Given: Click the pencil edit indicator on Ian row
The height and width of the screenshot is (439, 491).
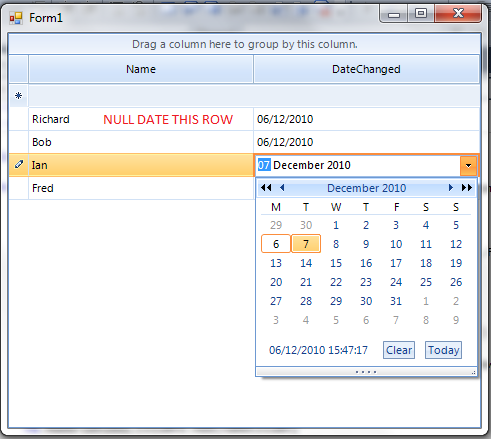Looking at the screenshot, I should (19, 165).
